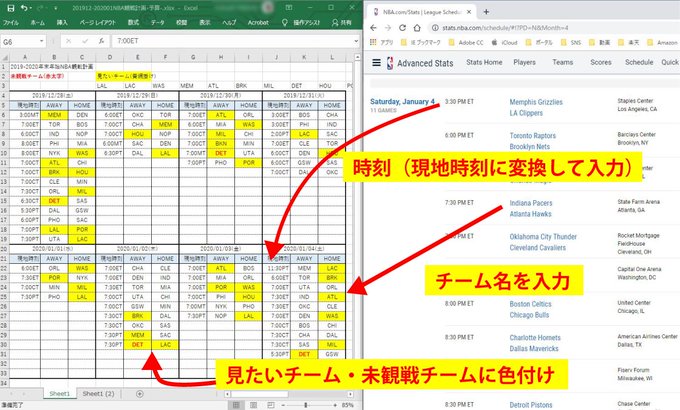Open the 数式 ribbon tab
Viewport: 680px width, 410px height.
133,23
